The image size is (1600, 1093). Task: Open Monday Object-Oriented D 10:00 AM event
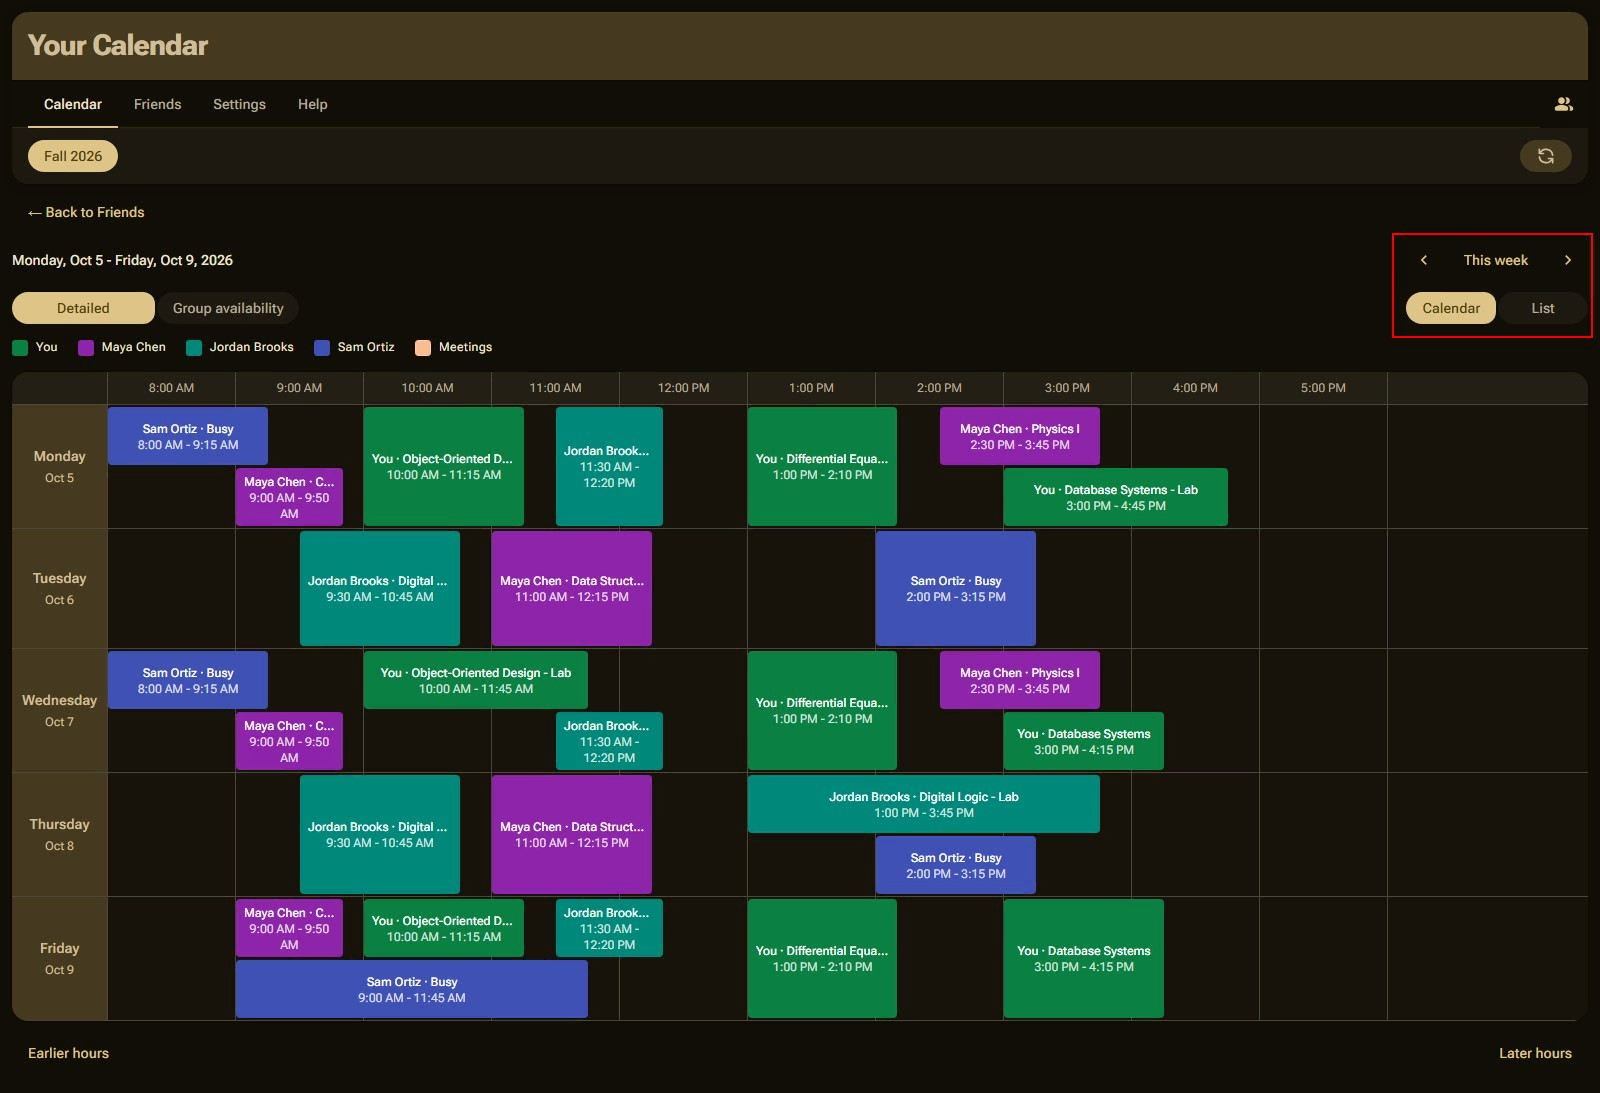coord(443,466)
